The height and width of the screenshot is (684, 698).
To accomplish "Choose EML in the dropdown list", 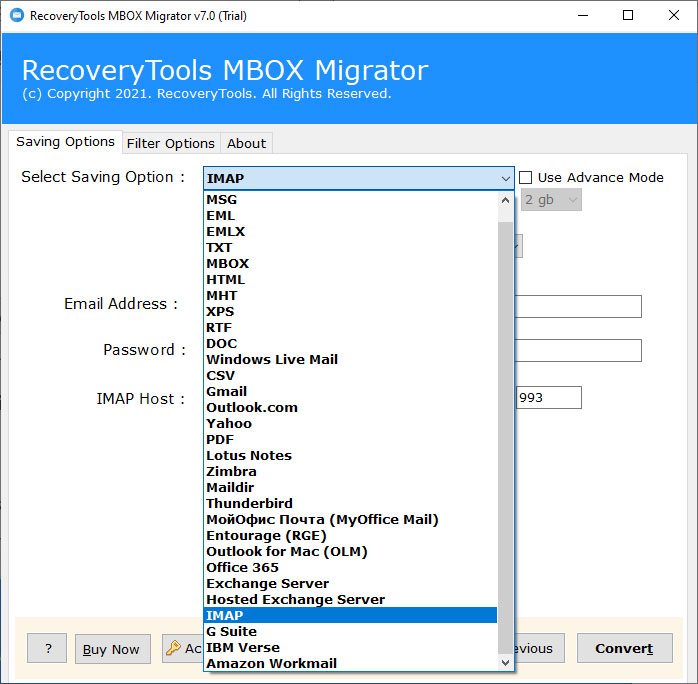I will click(350, 215).
